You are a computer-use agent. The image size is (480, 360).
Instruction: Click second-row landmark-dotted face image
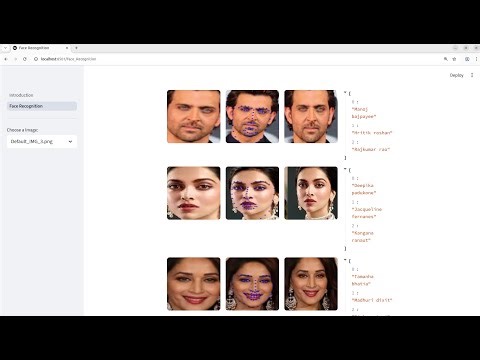252,193
